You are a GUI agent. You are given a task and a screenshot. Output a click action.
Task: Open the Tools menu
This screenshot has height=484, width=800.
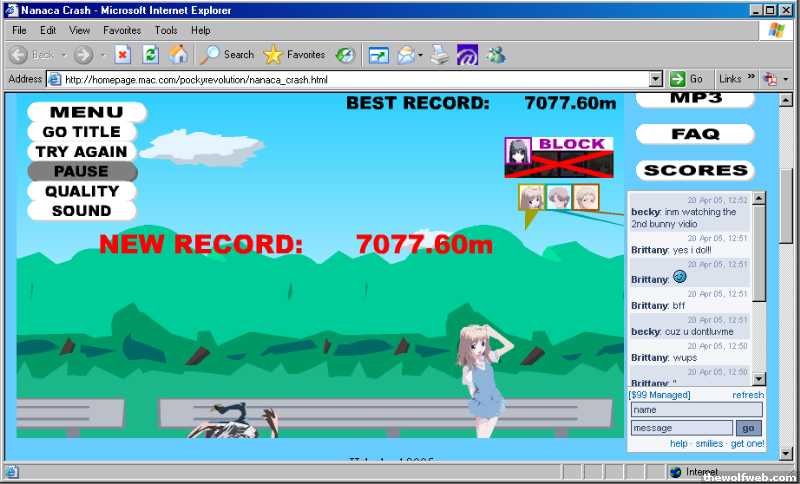(166, 30)
